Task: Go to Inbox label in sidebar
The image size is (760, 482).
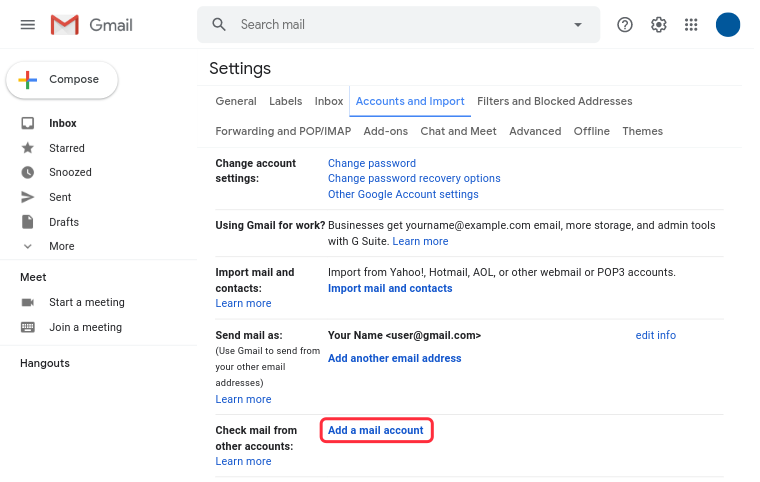Action: pyautogui.click(x=63, y=123)
